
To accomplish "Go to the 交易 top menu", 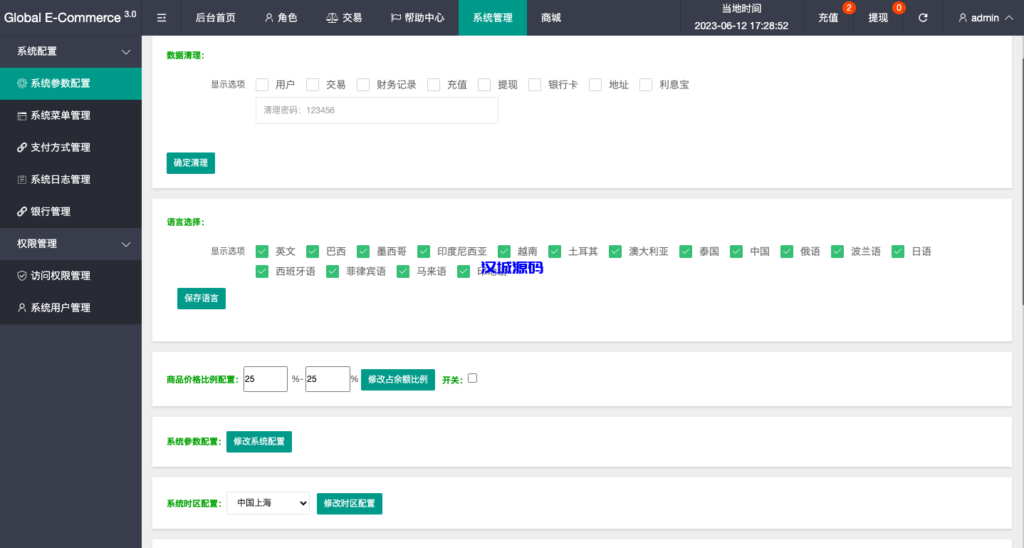I will pyautogui.click(x=344, y=18).
